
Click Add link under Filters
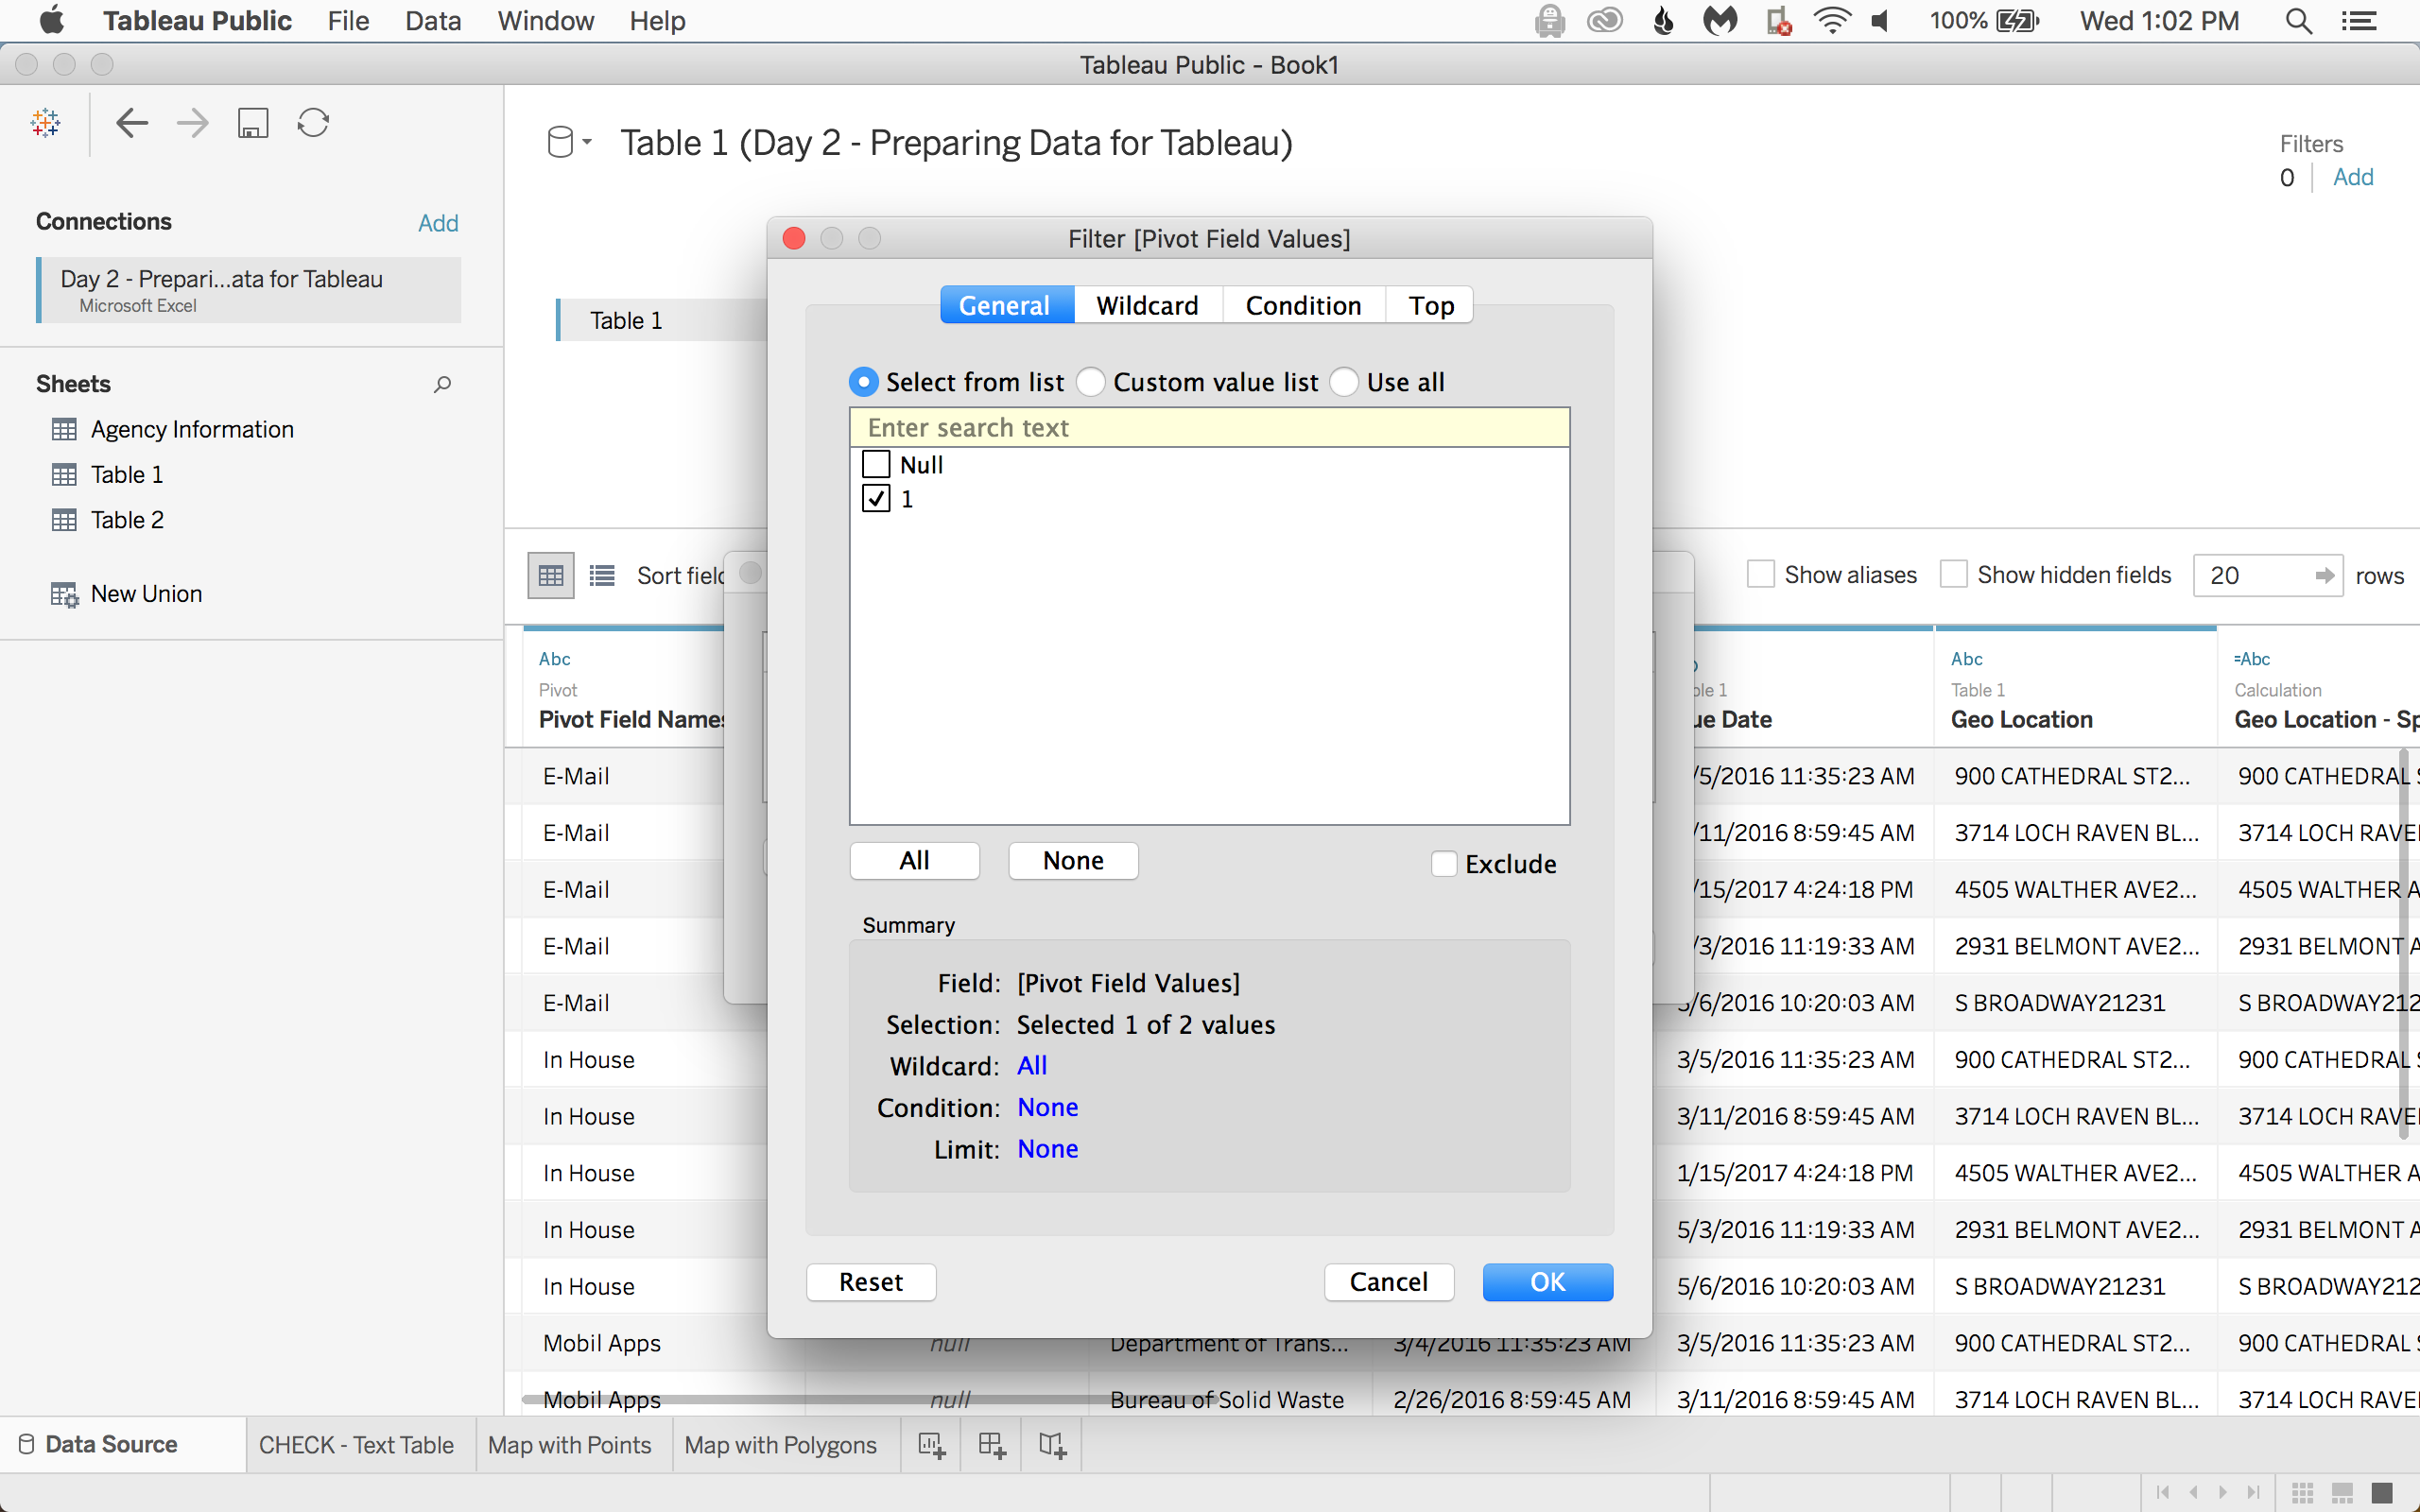pyautogui.click(x=2353, y=177)
